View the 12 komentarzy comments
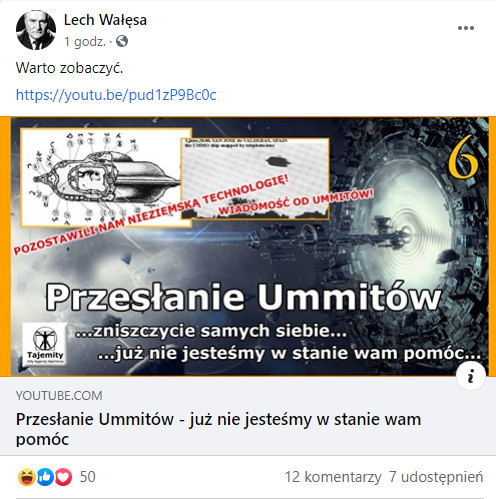 (x=333, y=477)
